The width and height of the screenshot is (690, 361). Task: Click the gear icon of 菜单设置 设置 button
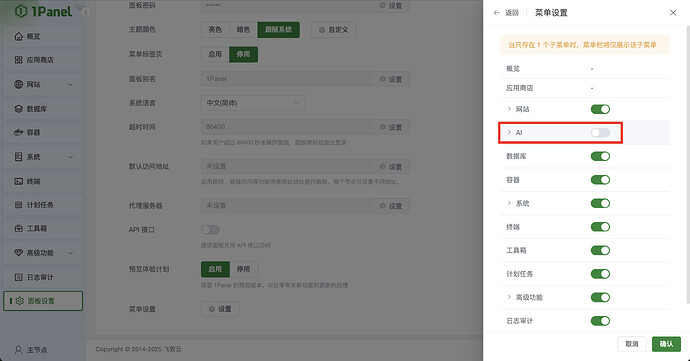[212, 309]
